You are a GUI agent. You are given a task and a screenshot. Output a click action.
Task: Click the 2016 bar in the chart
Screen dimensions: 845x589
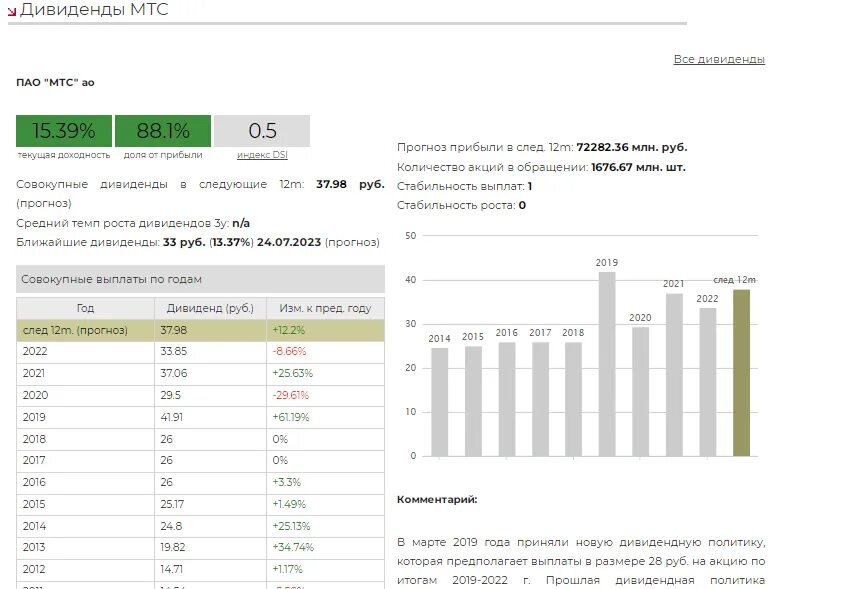coord(507,399)
